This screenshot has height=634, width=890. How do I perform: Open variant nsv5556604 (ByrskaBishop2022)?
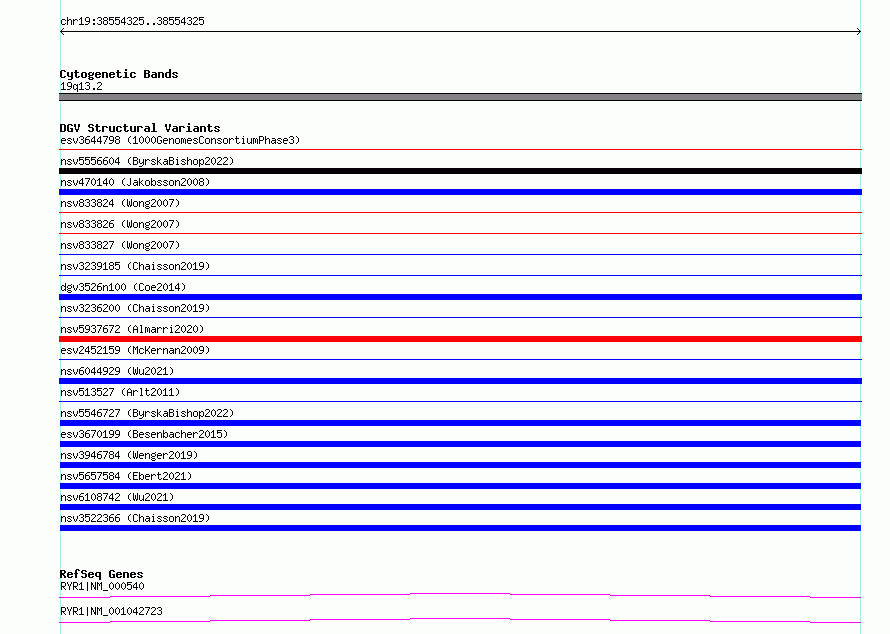coord(147,161)
